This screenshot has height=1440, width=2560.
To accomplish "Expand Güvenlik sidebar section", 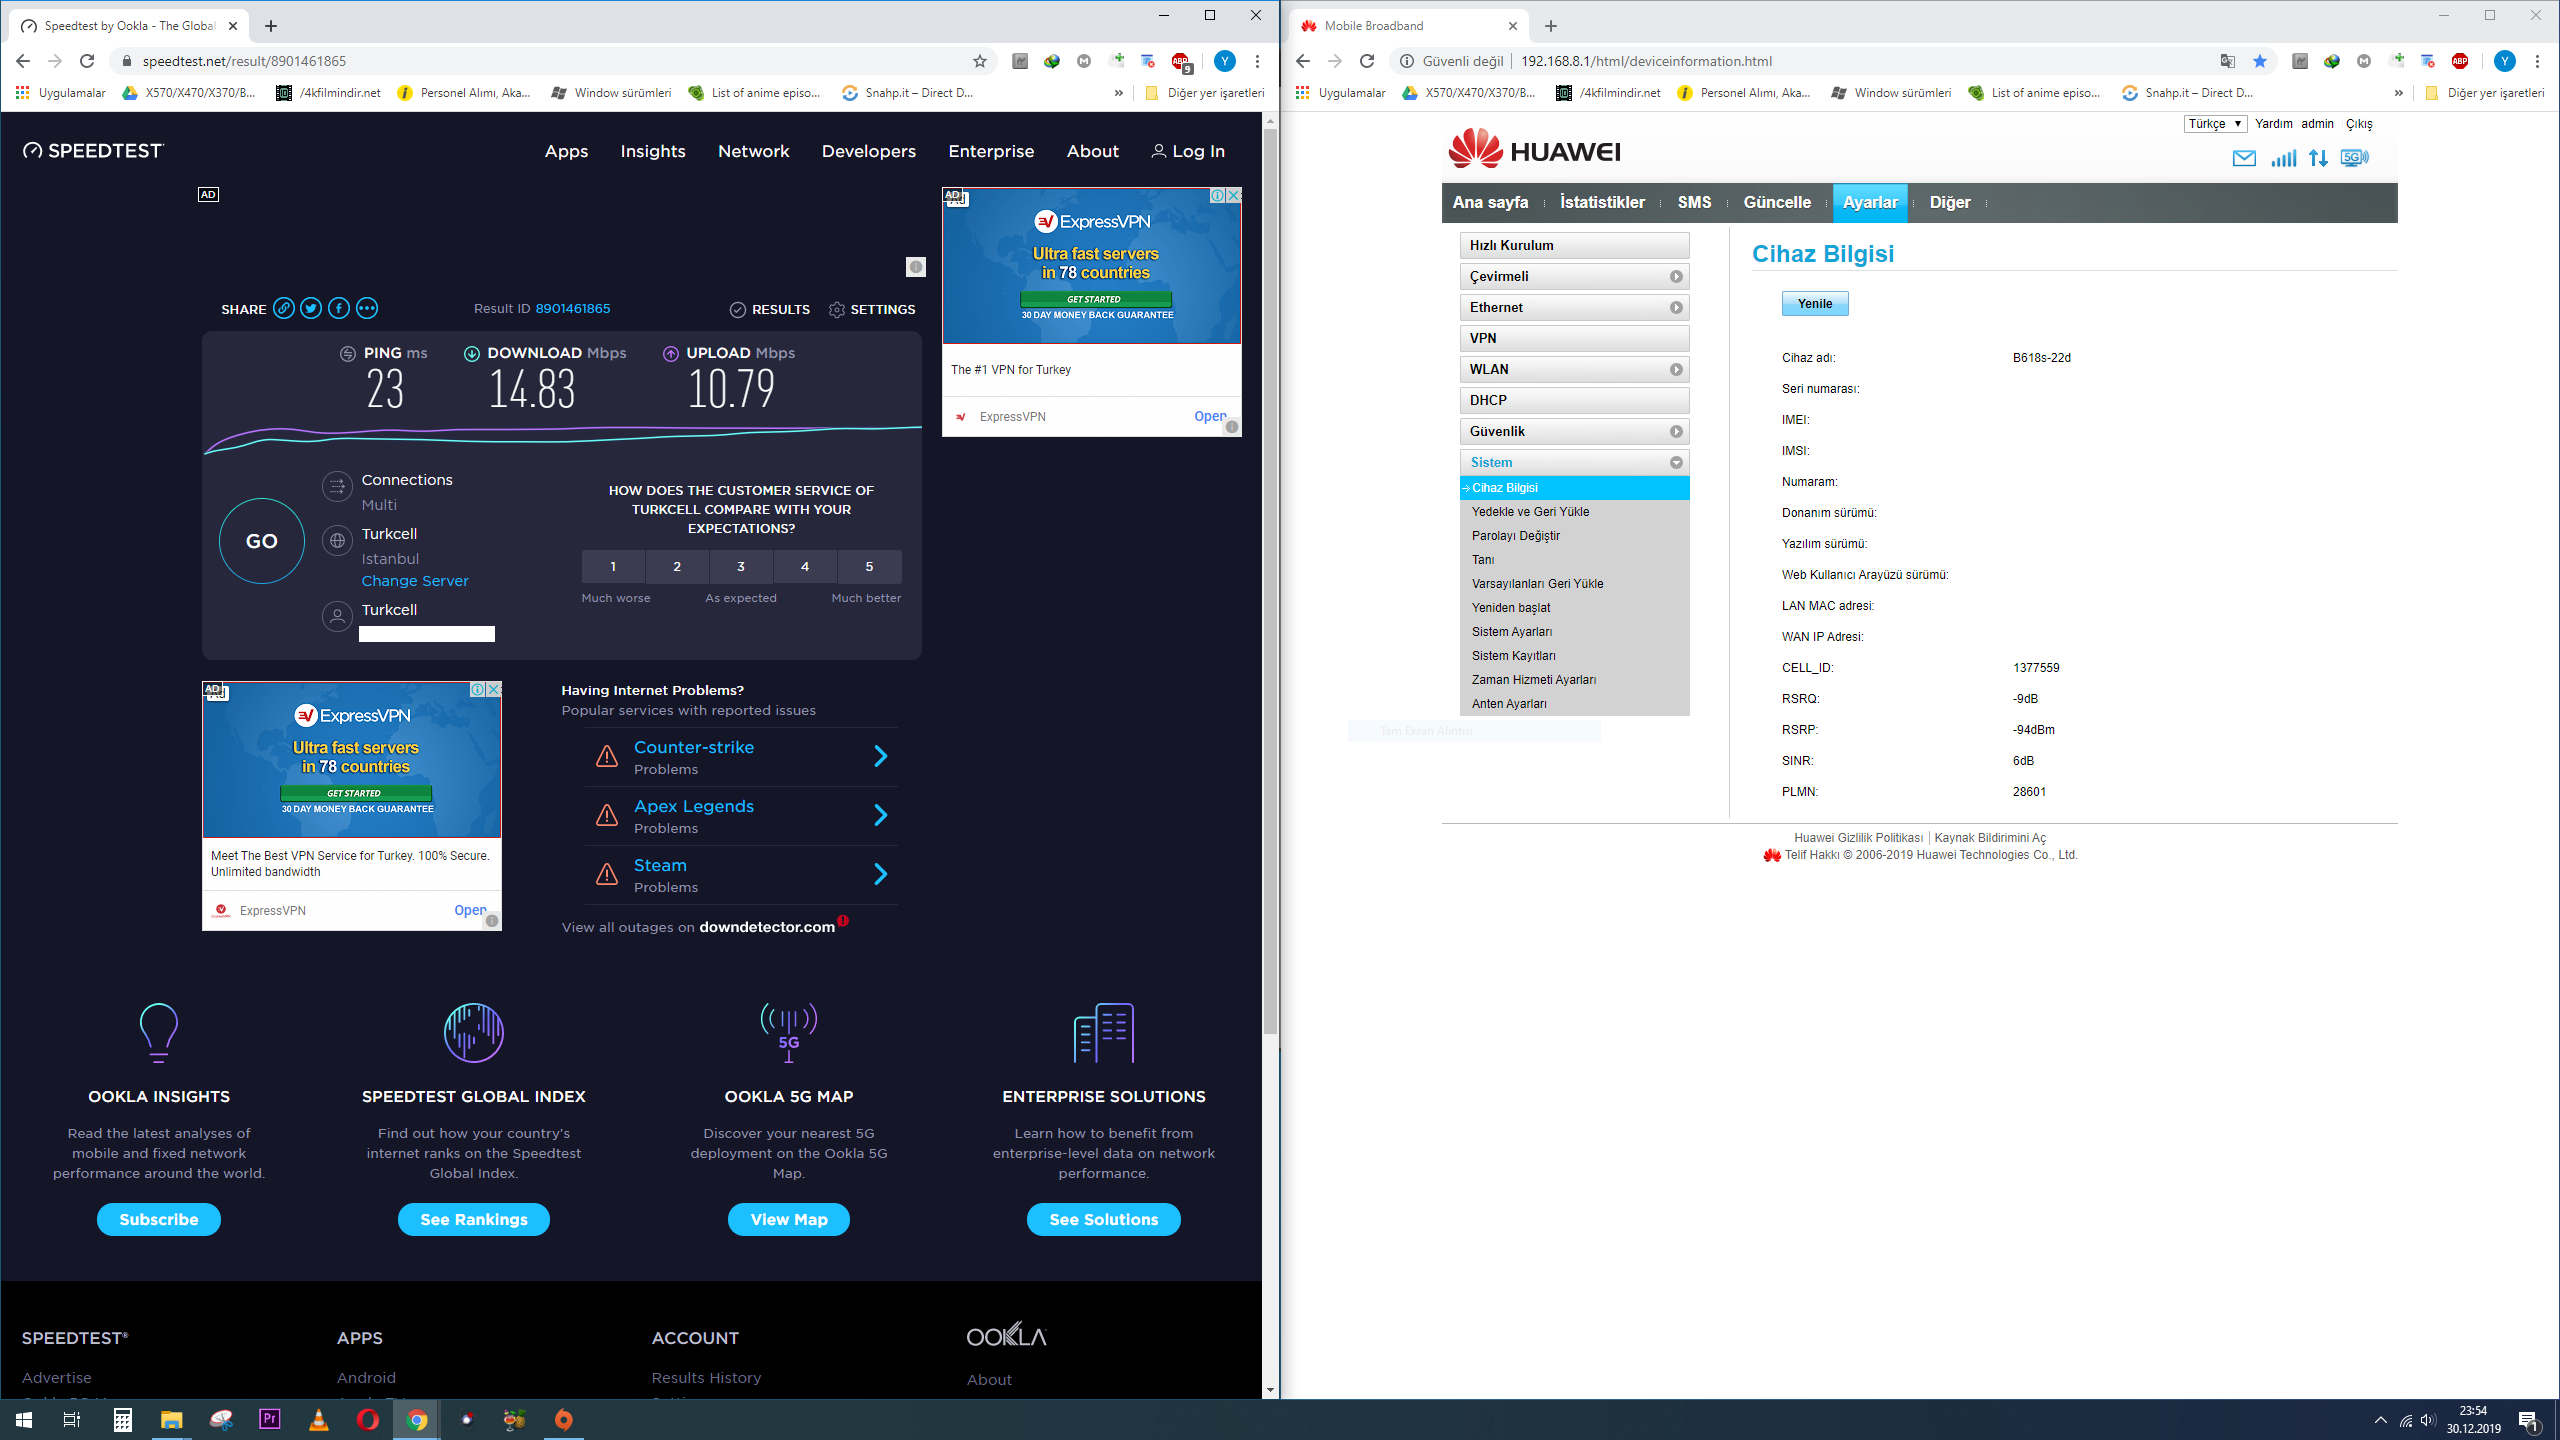I will pyautogui.click(x=1574, y=432).
